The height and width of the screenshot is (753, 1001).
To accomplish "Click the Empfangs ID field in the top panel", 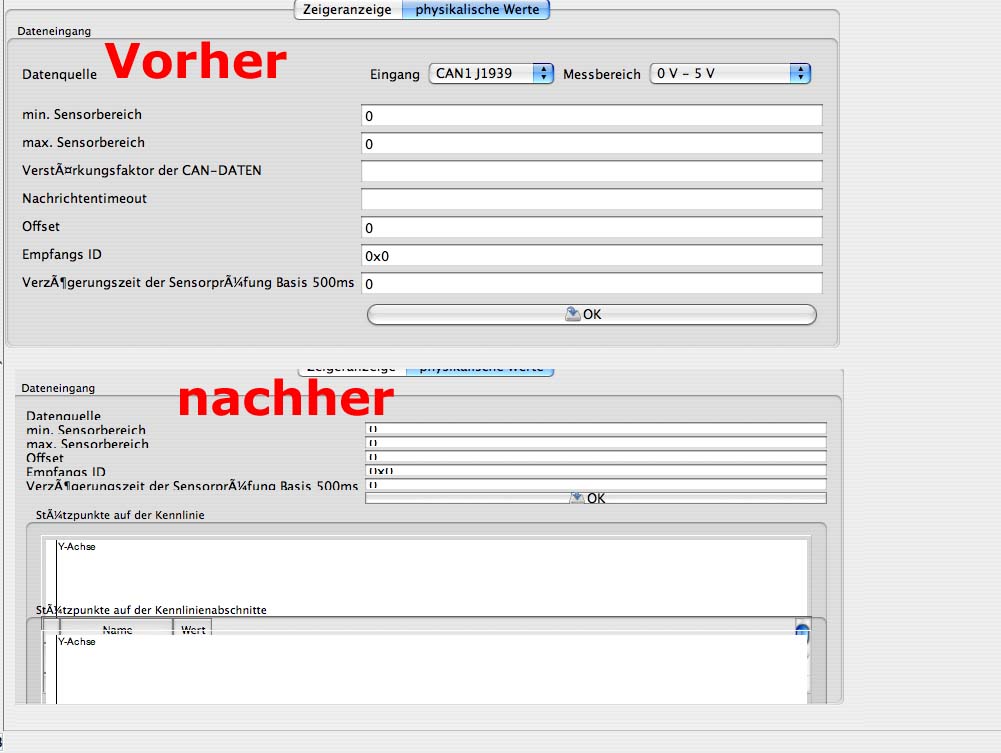I will 592,255.
